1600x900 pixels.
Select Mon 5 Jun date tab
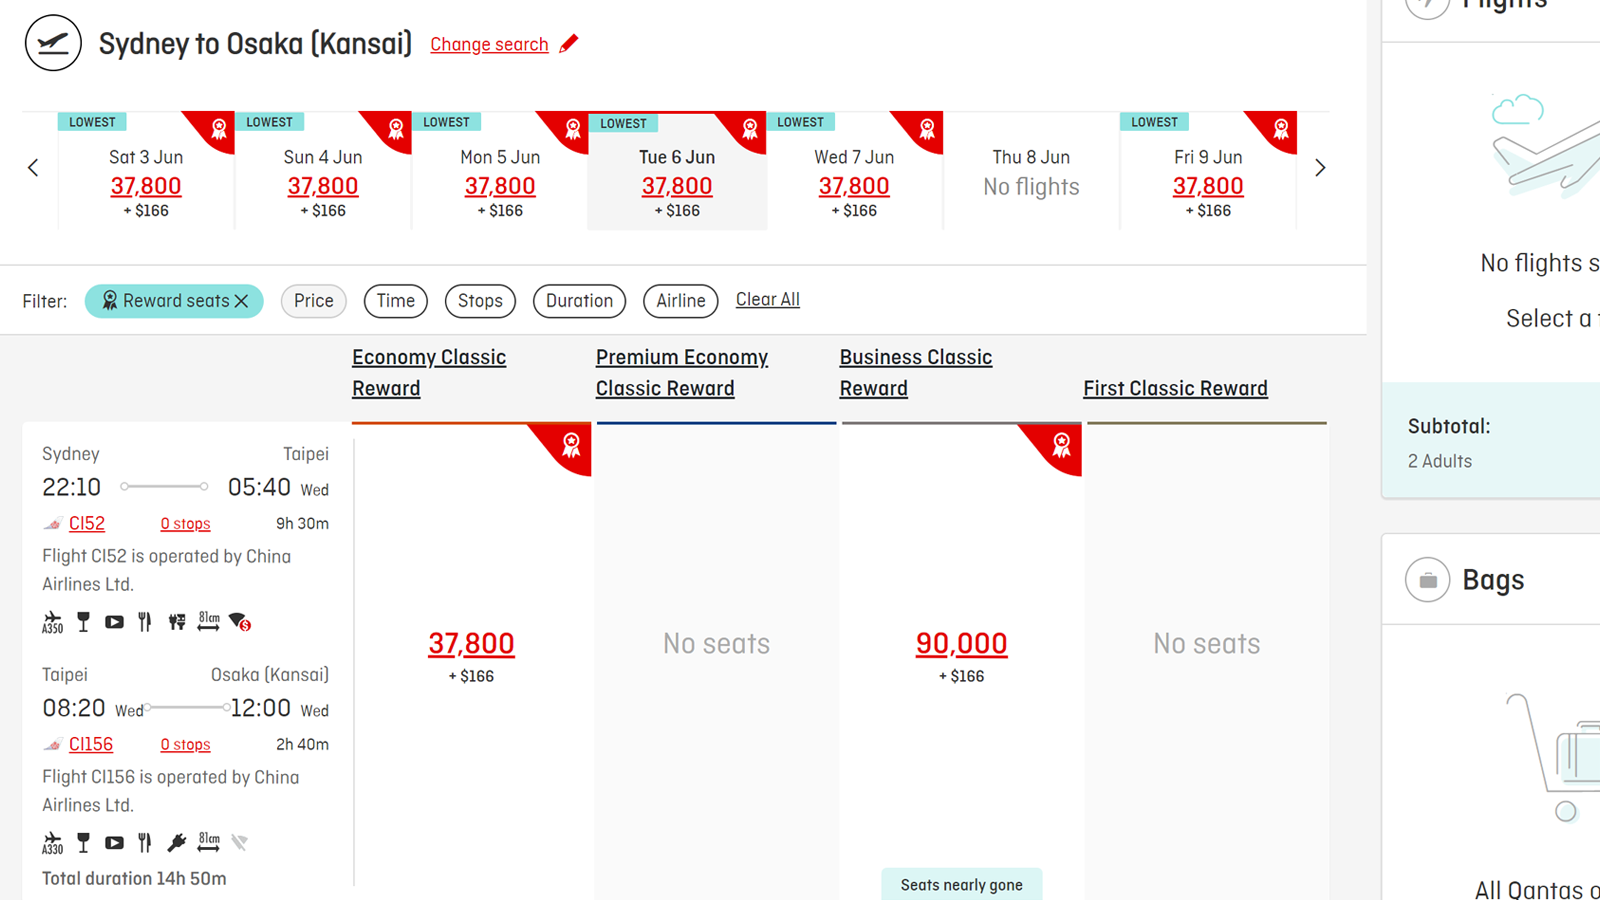pyautogui.click(x=500, y=171)
